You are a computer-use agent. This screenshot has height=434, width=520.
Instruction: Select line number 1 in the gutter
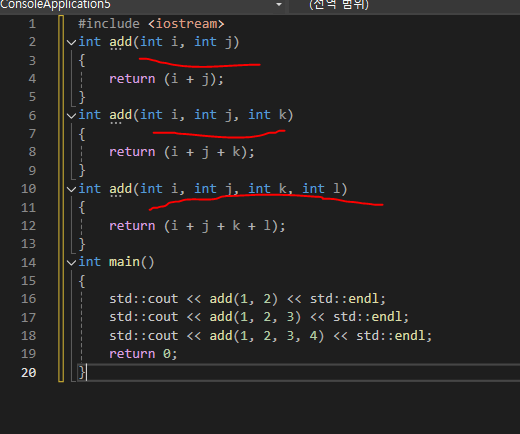[32, 24]
